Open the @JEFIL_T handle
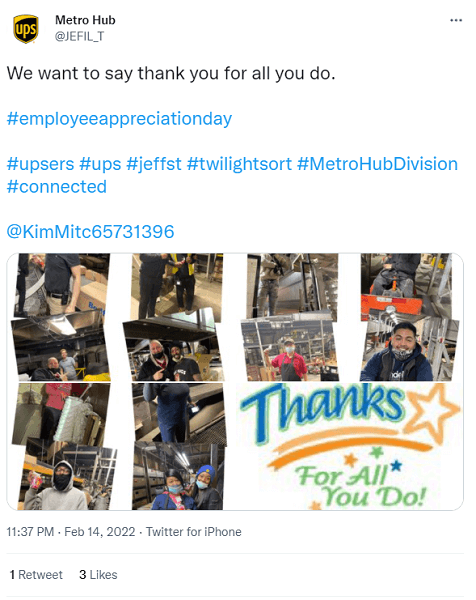 pos(80,36)
